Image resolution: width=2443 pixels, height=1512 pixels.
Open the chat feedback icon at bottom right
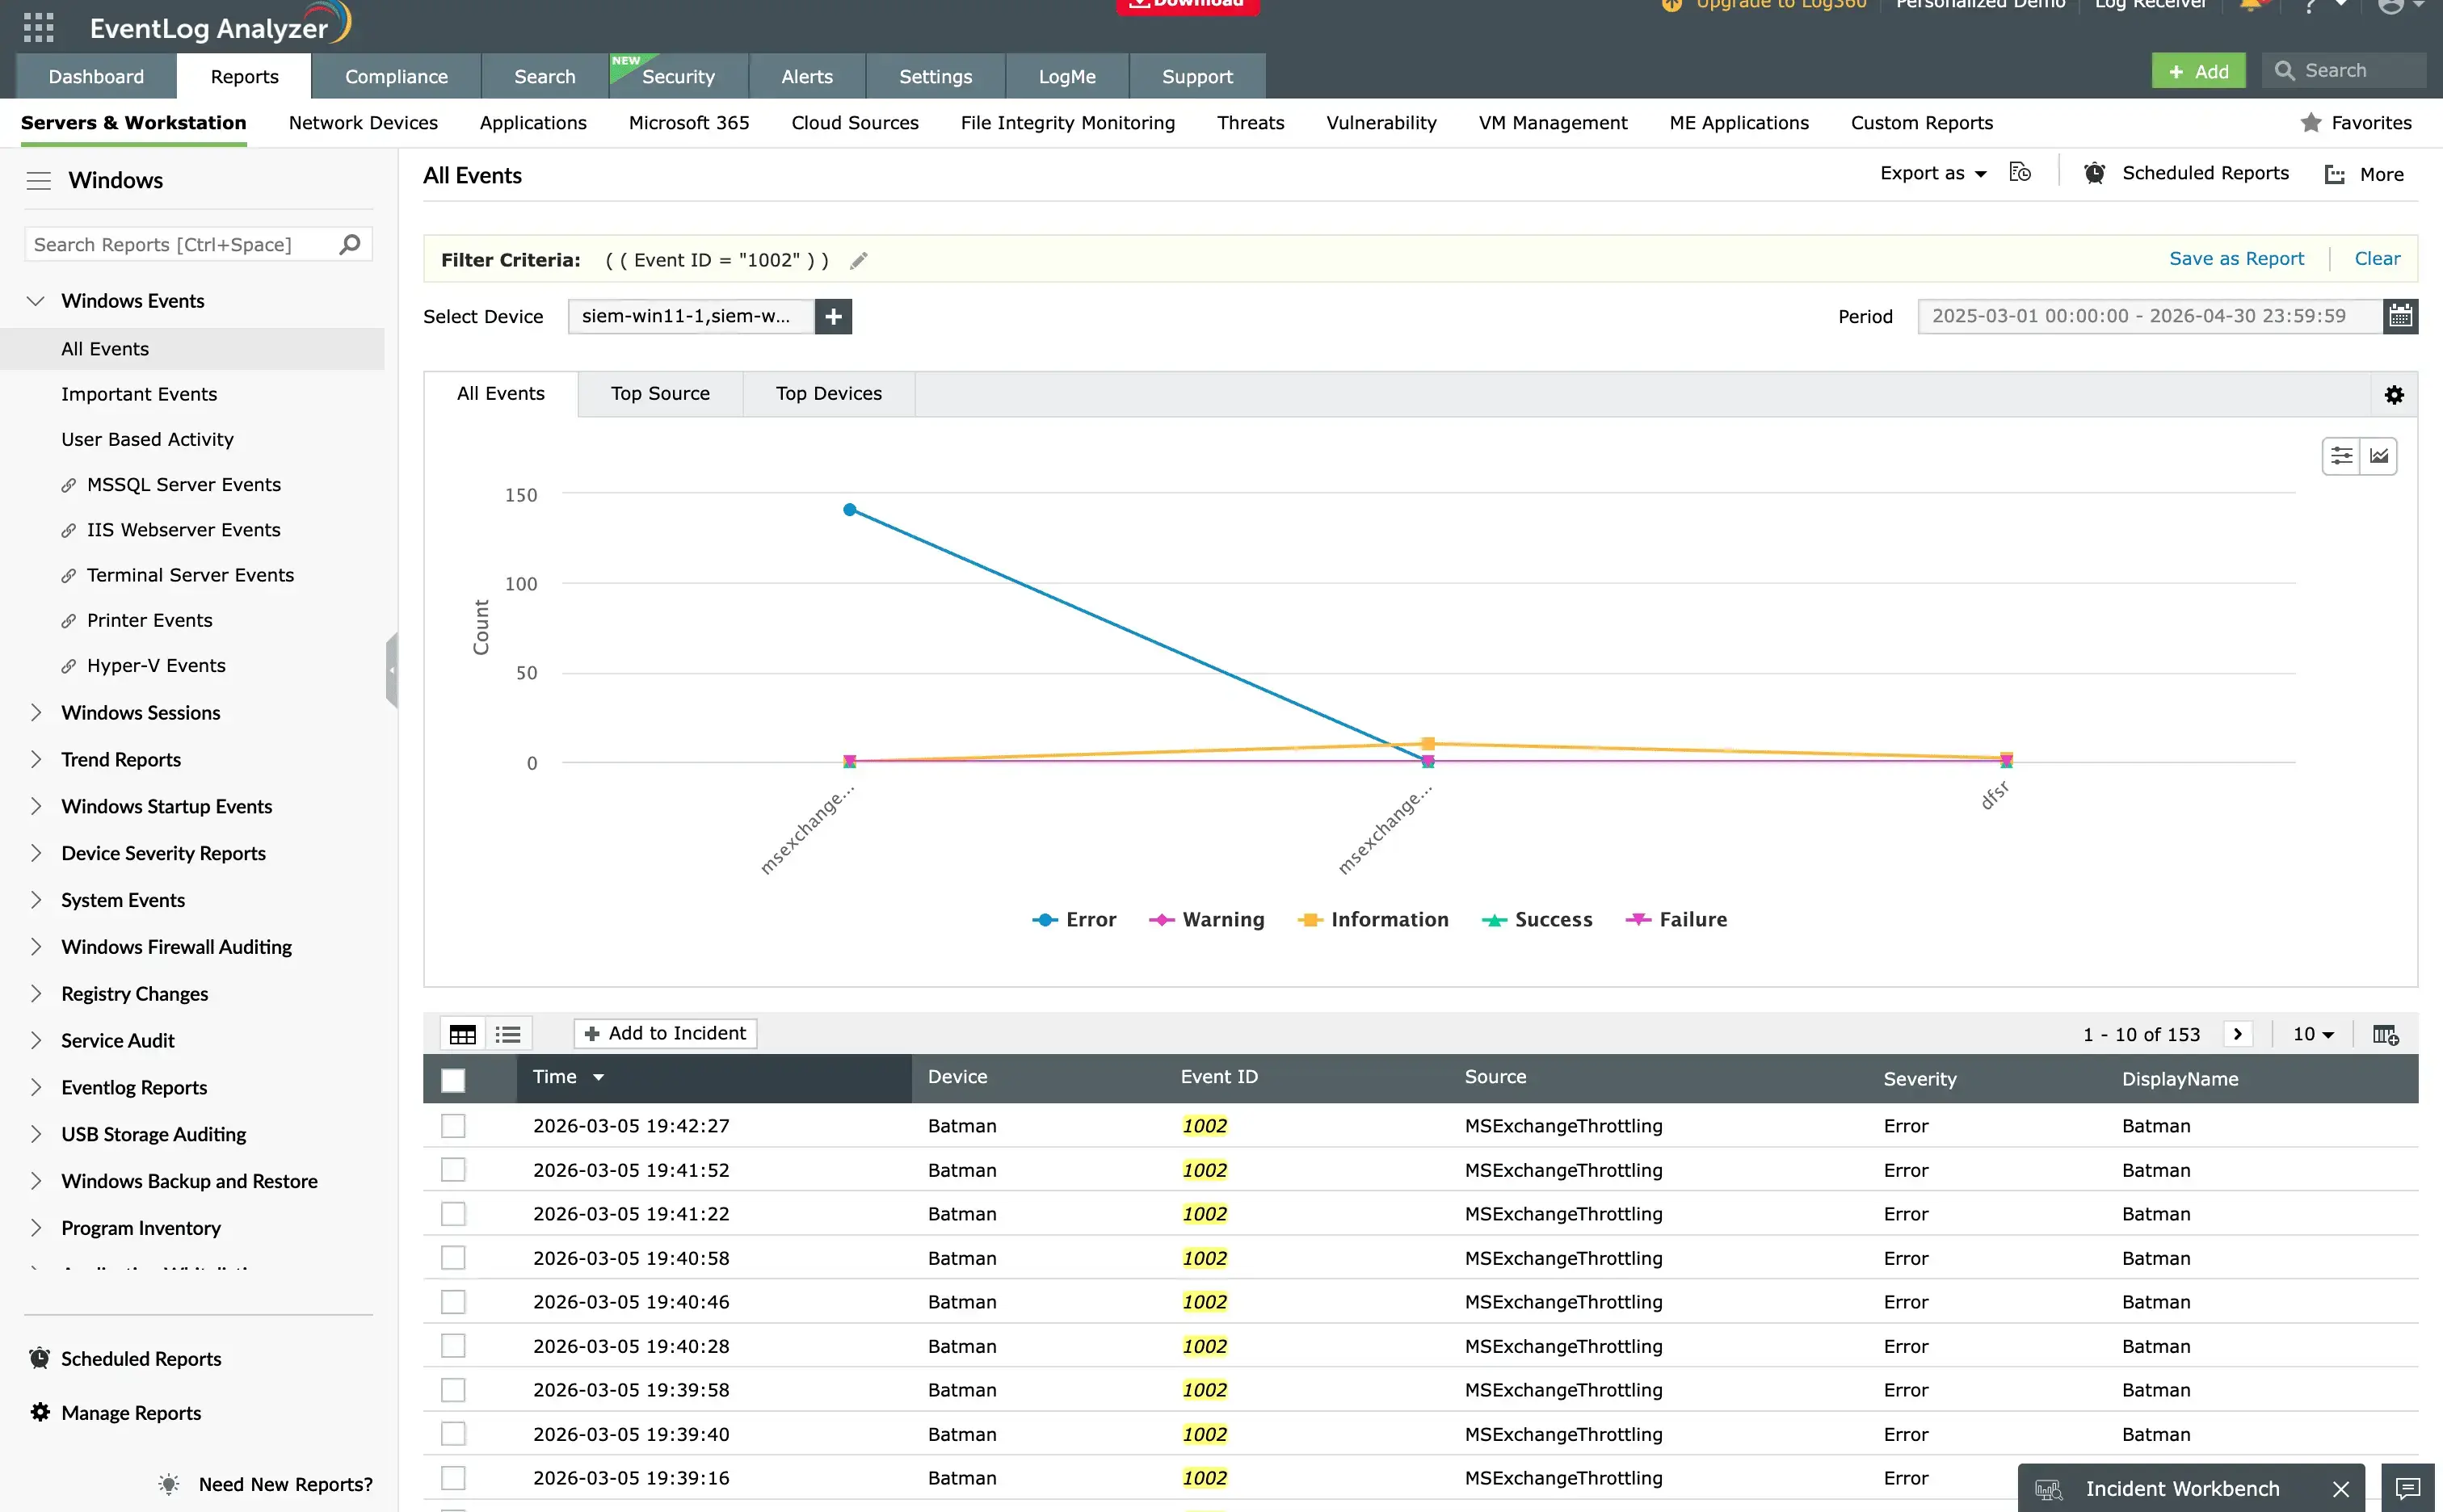pos(2407,1489)
